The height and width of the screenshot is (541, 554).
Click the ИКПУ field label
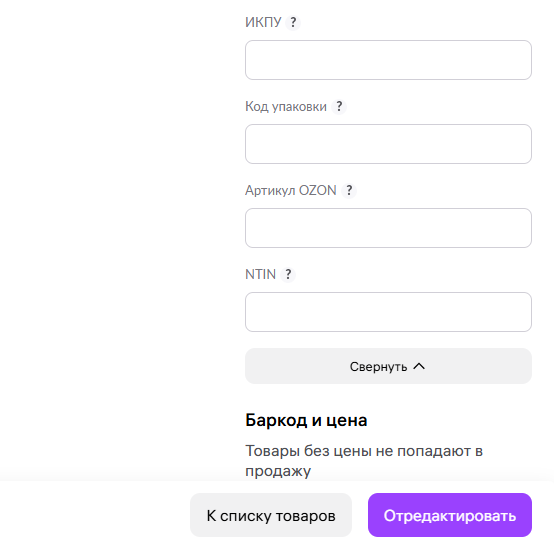(263, 22)
